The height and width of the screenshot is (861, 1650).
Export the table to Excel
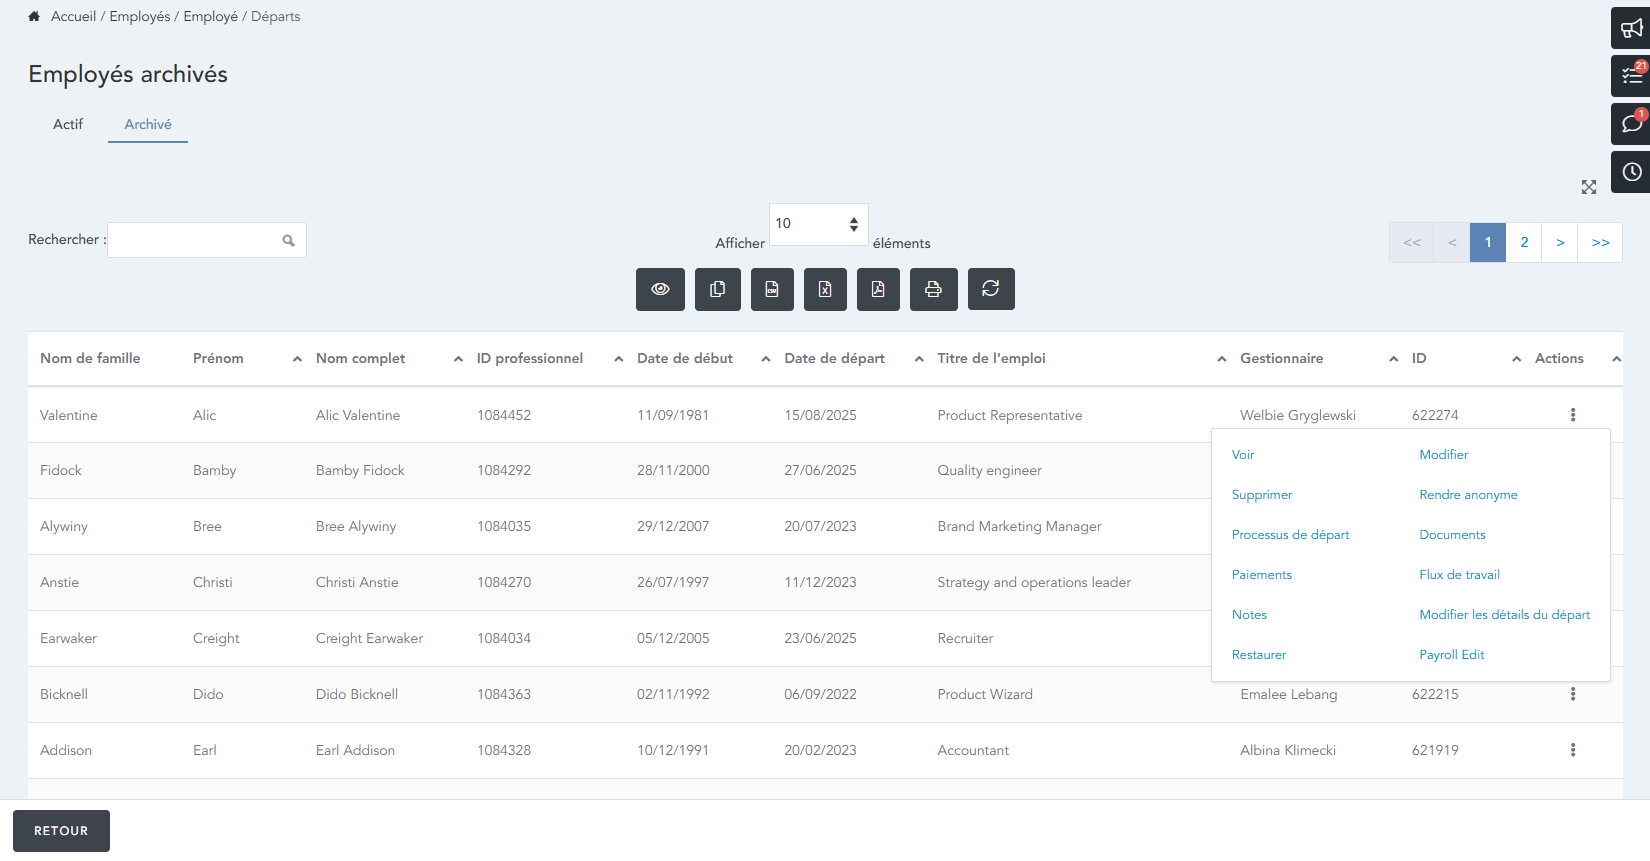pyautogui.click(x=825, y=289)
